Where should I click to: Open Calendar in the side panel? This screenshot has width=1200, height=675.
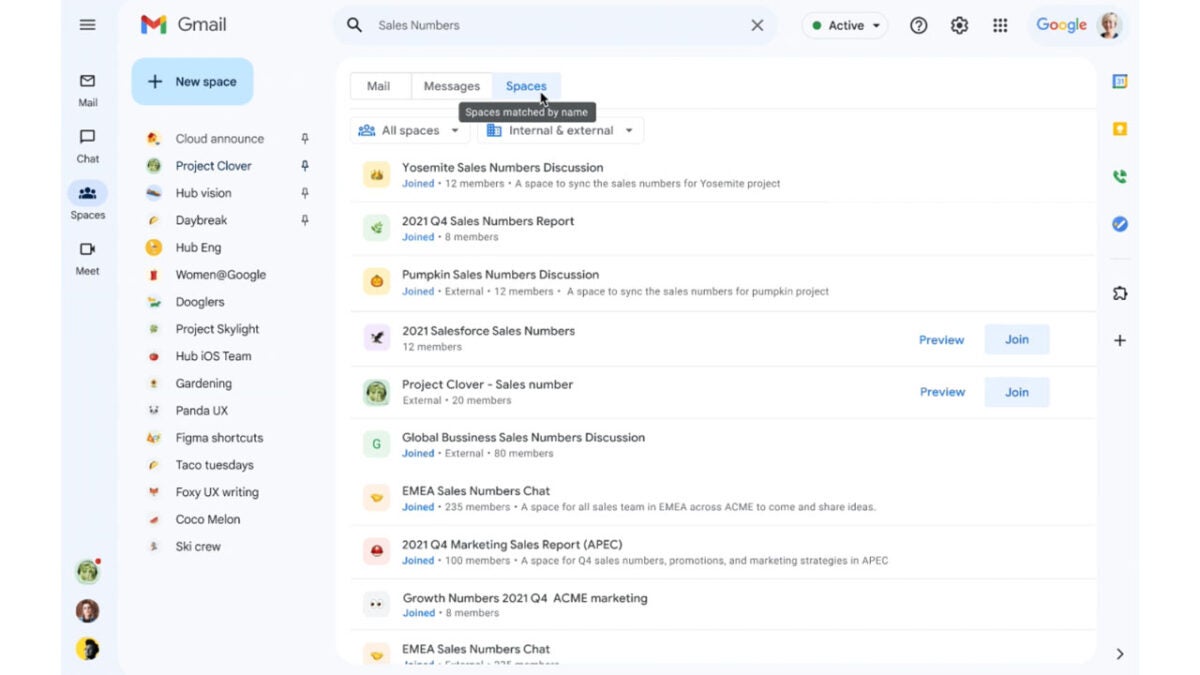tap(1120, 82)
